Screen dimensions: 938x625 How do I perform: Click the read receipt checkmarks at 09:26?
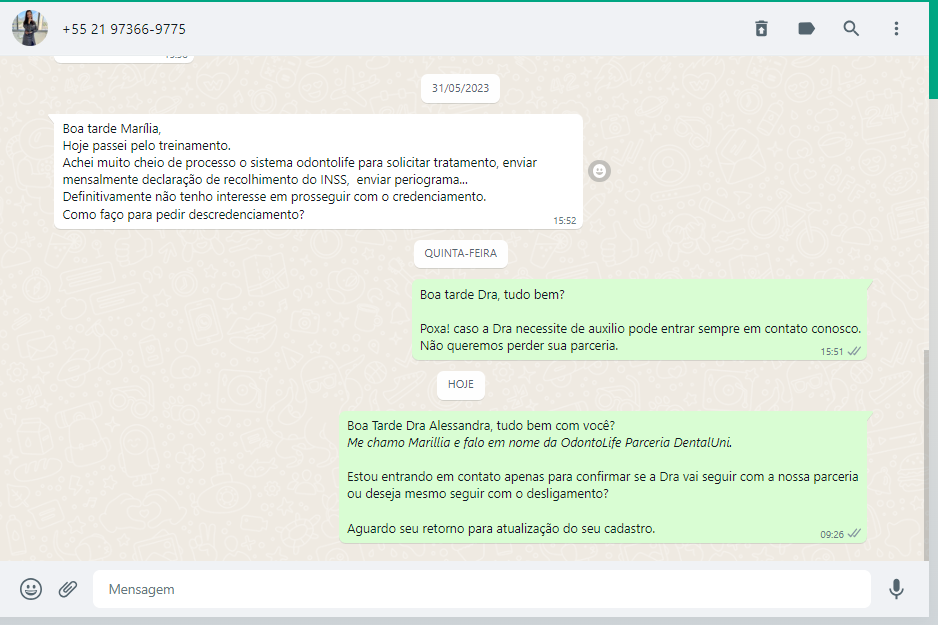coord(854,534)
